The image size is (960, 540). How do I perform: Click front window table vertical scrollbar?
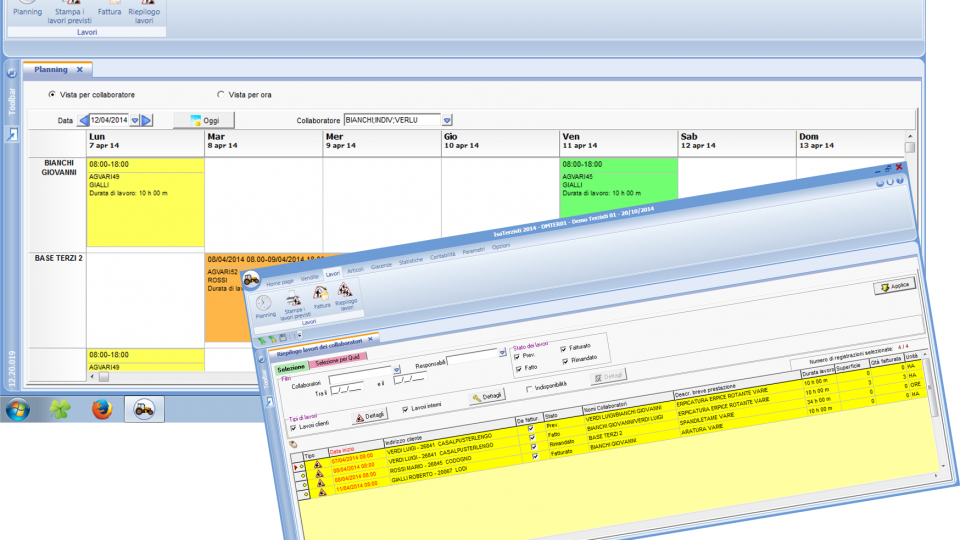click(932, 390)
